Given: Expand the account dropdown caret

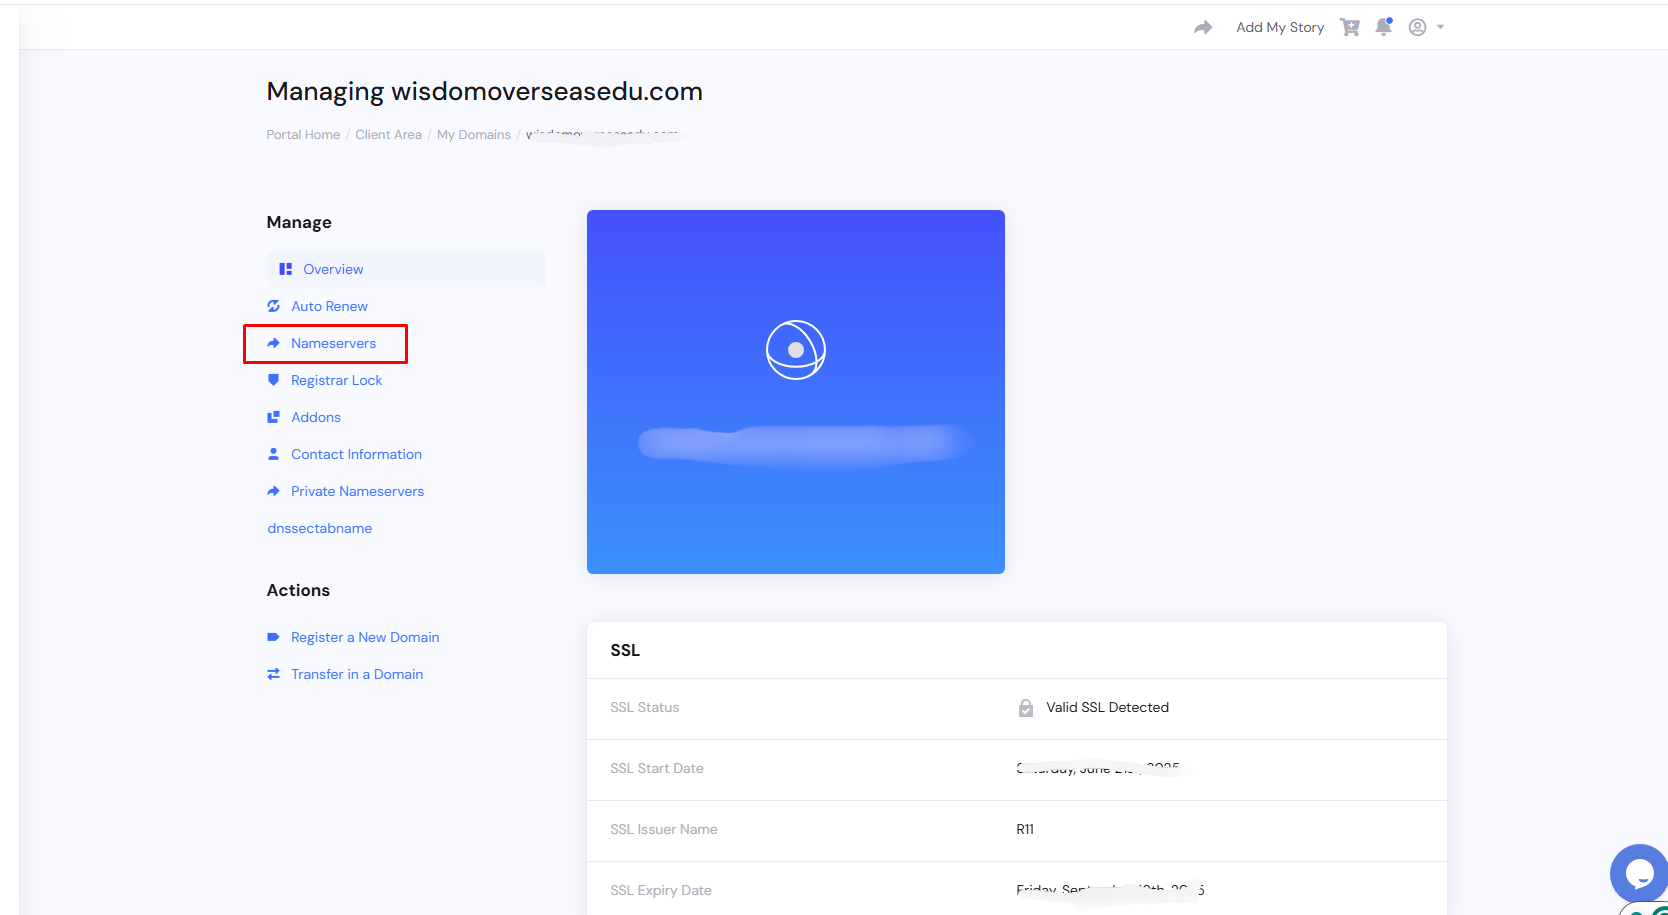Looking at the screenshot, I should click(x=1441, y=28).
